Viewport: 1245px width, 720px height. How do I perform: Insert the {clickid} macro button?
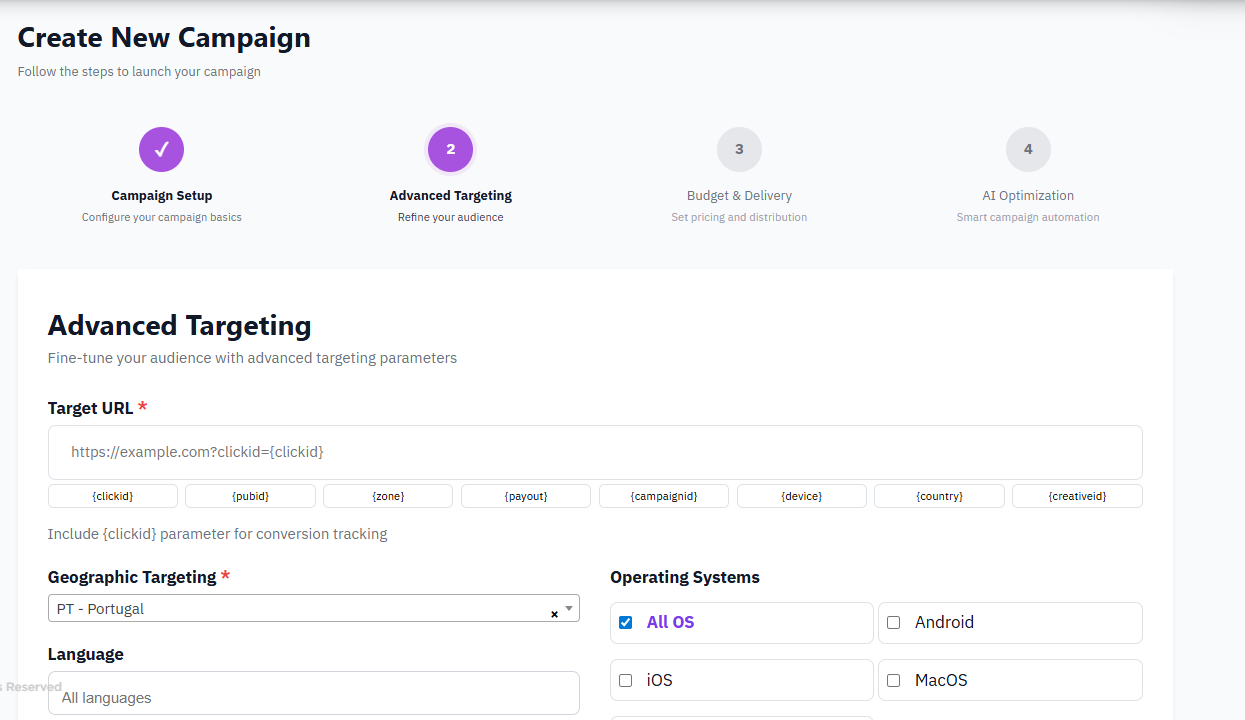[x=113, y=496]
